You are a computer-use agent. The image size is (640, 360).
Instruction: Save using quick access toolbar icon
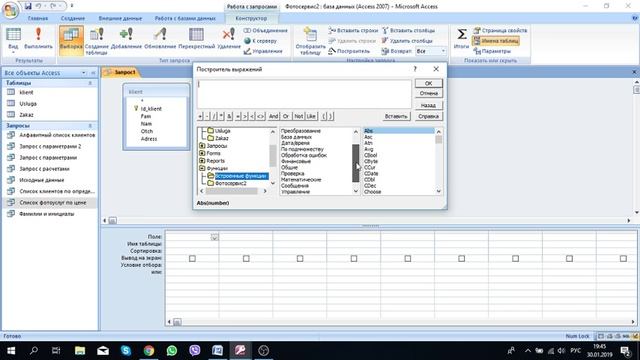click(28, 6)
